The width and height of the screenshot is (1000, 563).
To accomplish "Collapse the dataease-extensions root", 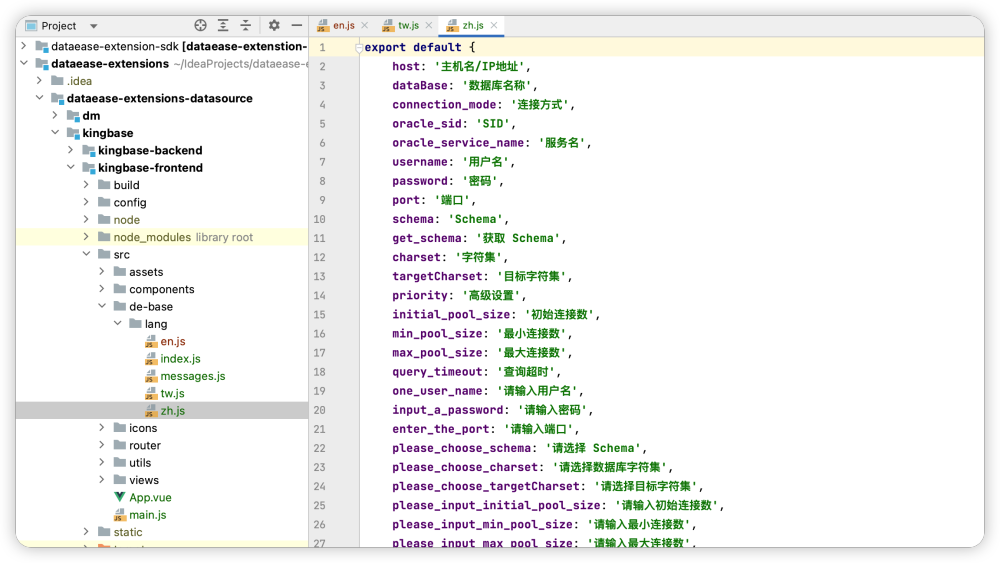I will coord(24,63).
